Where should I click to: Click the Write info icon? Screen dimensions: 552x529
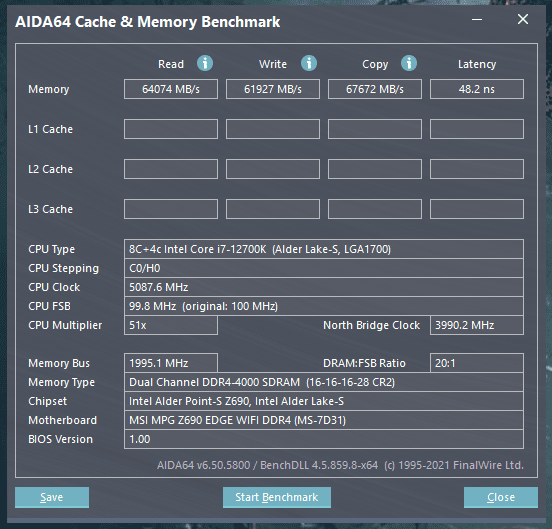coord(309,64)
